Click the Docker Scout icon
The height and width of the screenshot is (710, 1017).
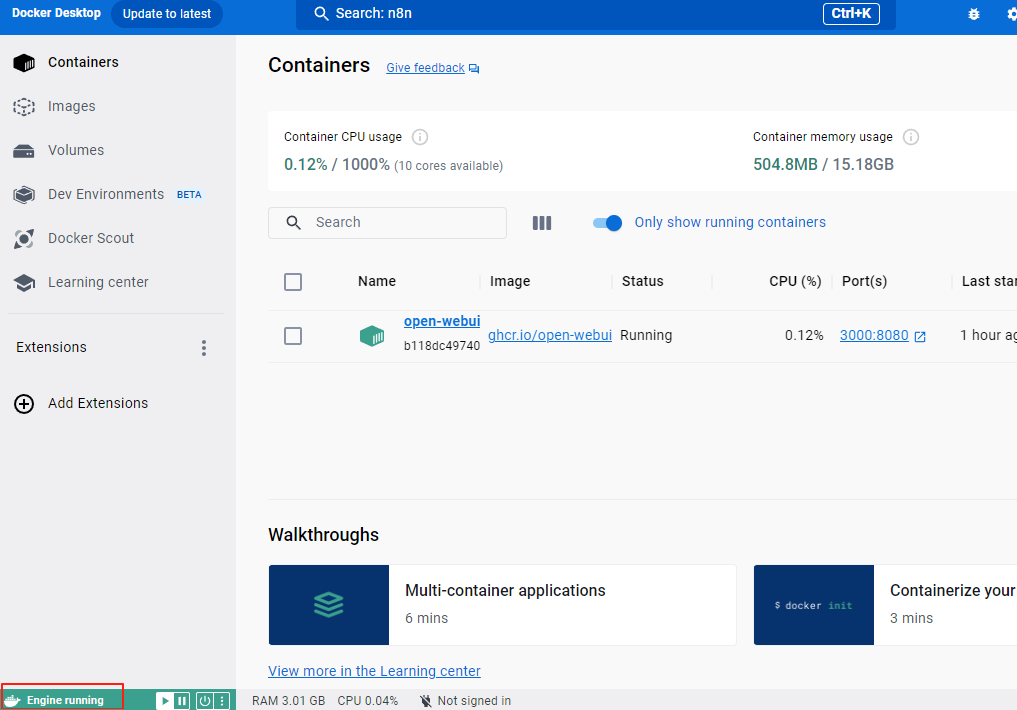tap(24, 239)
